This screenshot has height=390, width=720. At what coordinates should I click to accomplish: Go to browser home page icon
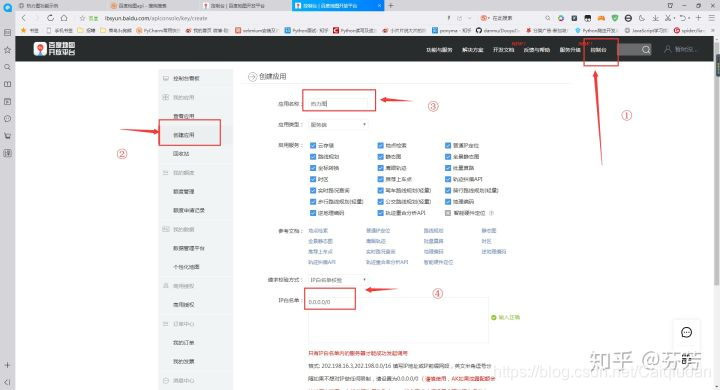click(x=64, y=18)
